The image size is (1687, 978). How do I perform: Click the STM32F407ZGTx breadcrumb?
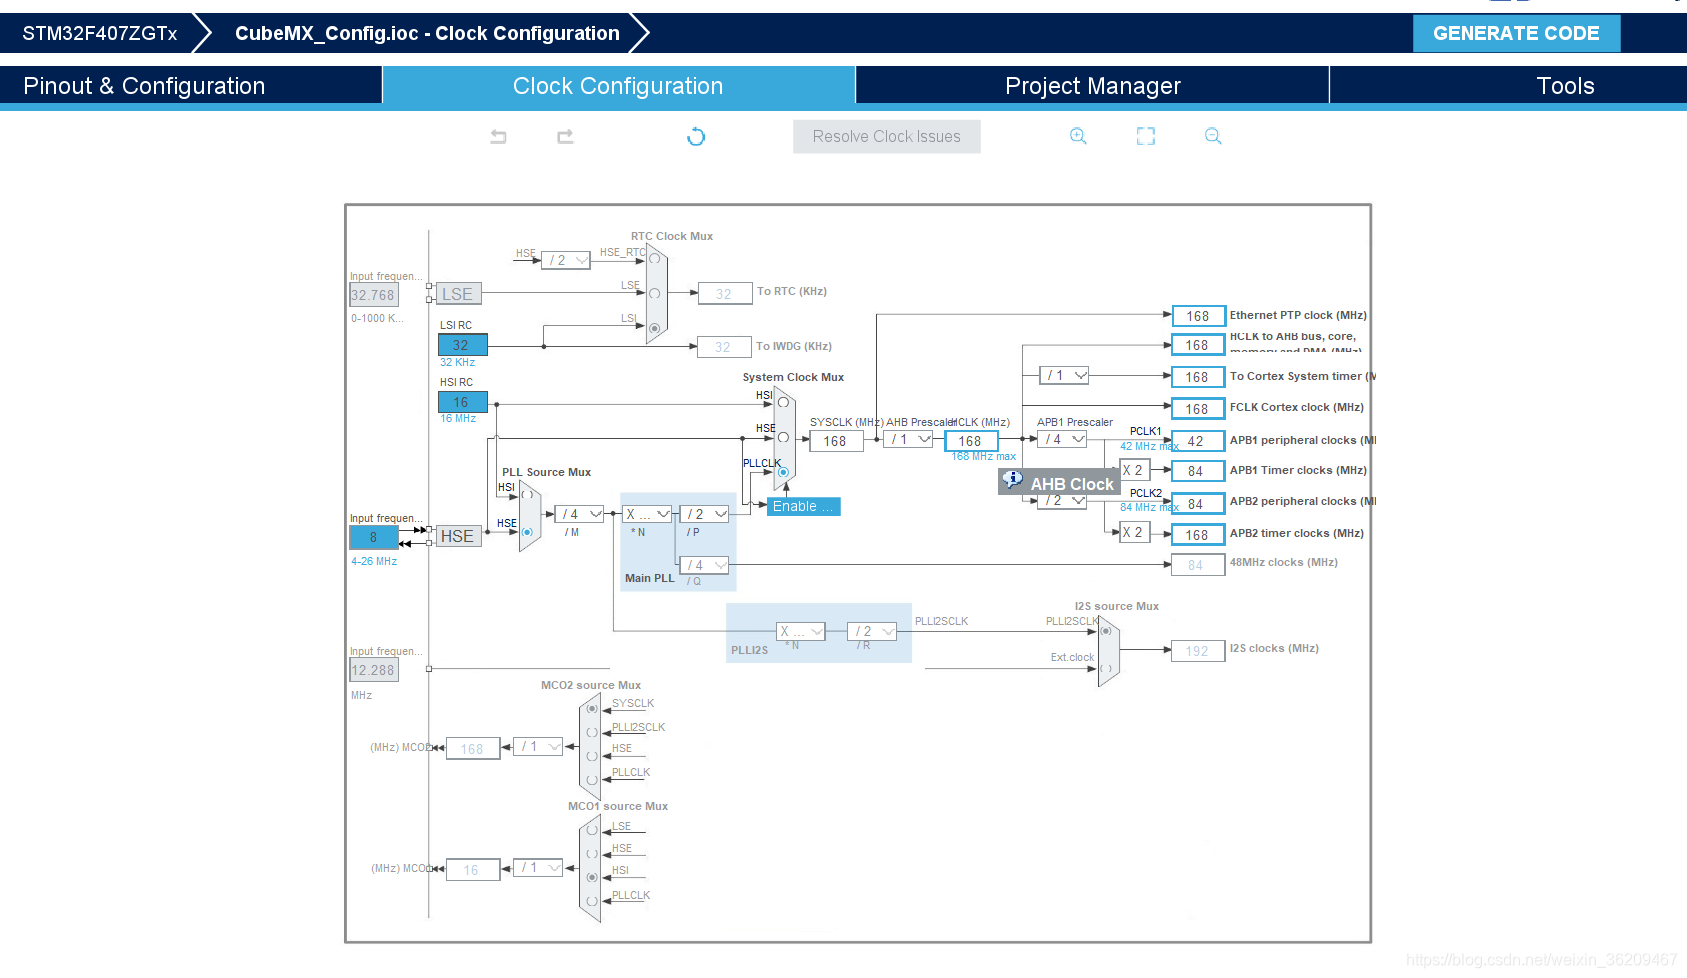click(x=99, y=33)
